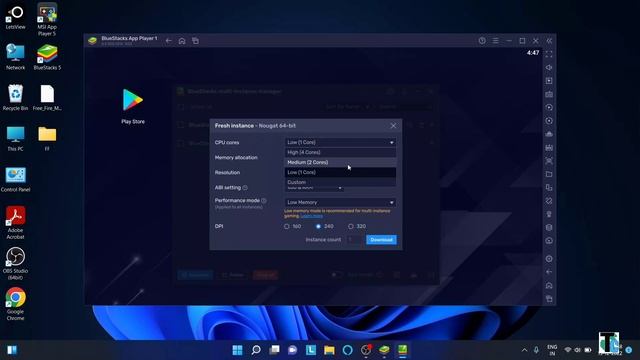
Task: Click back arrow in BlueStacks title bar
Action: (169, 41)
